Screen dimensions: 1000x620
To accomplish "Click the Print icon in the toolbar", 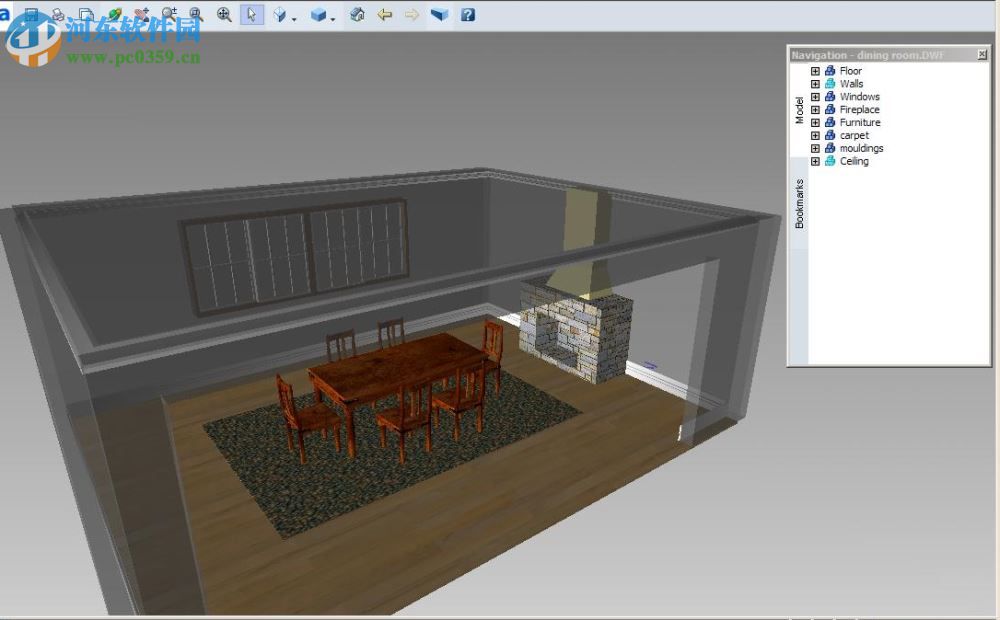I will click(57, 15).
